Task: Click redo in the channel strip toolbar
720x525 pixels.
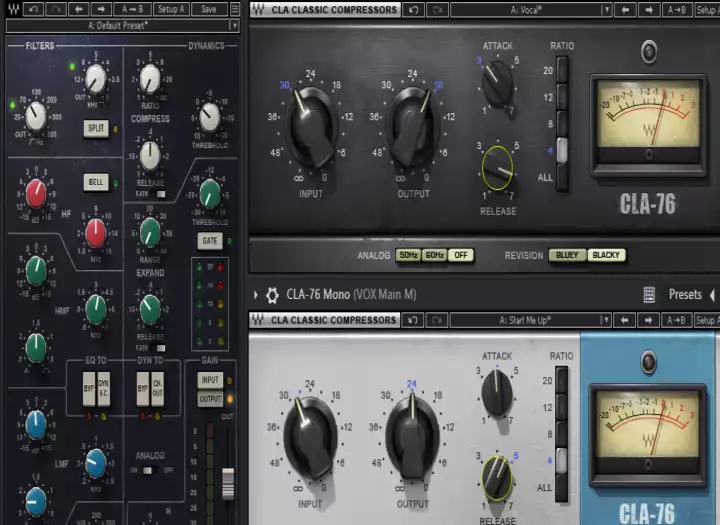Action: point(56,9)
